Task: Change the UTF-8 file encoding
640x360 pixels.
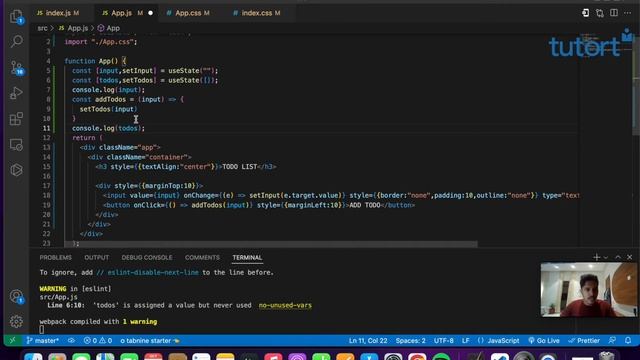Action: tap(443, 340)
